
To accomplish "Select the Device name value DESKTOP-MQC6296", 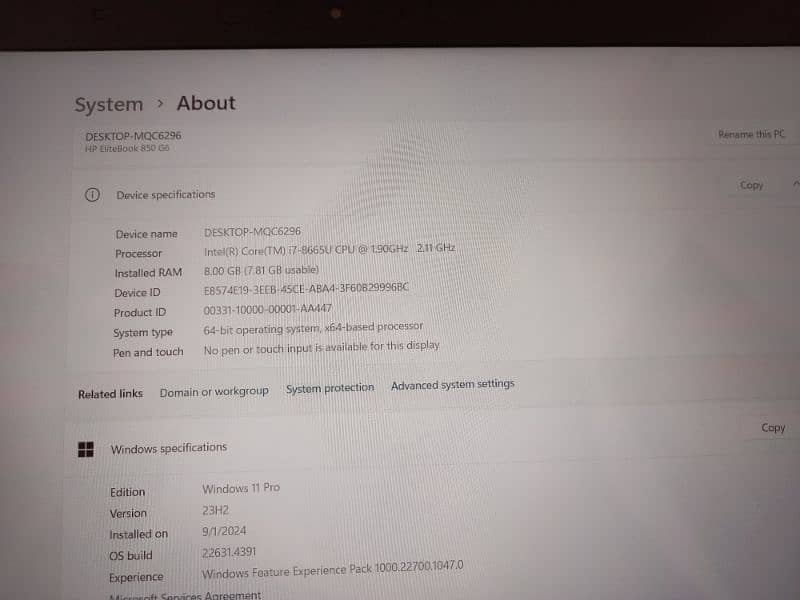I will [x=253, y=232].
